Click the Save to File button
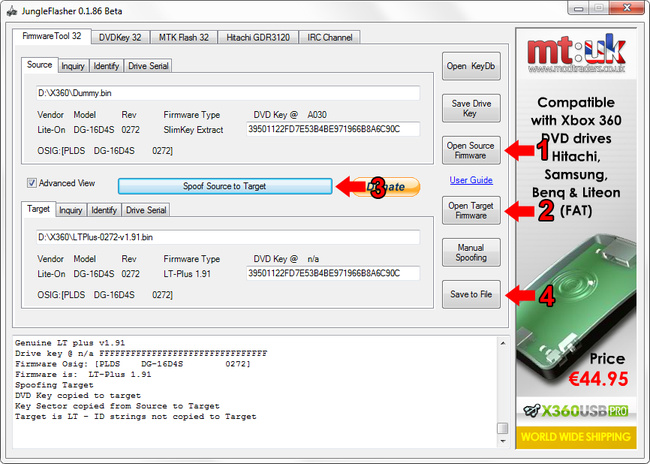 (x=471, y=294)
